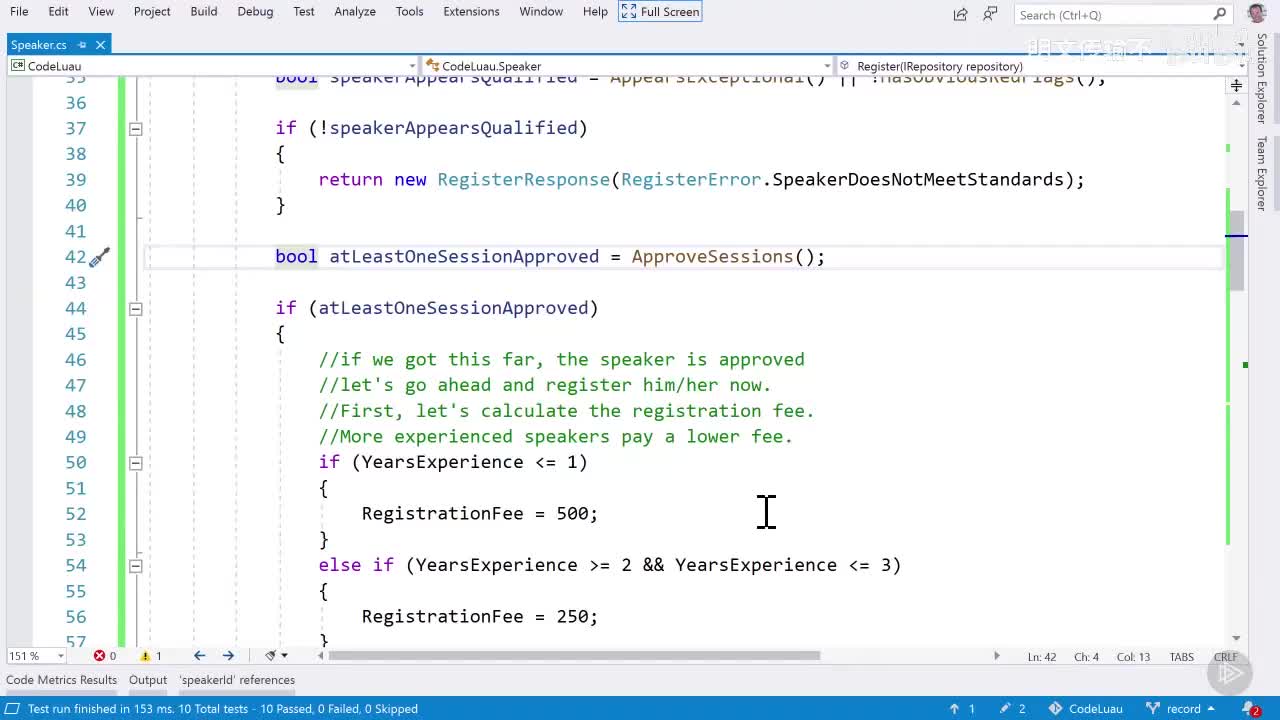The height and width of the screenshot is (720, 1280).
Task: Click the pending changes pencil showing 2
Action: tap(1013, 709)
